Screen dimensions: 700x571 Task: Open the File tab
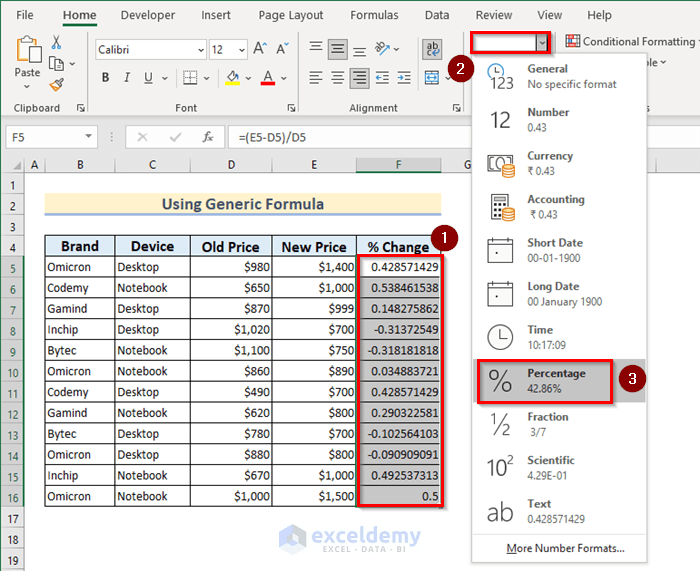(x=25, y=15)
